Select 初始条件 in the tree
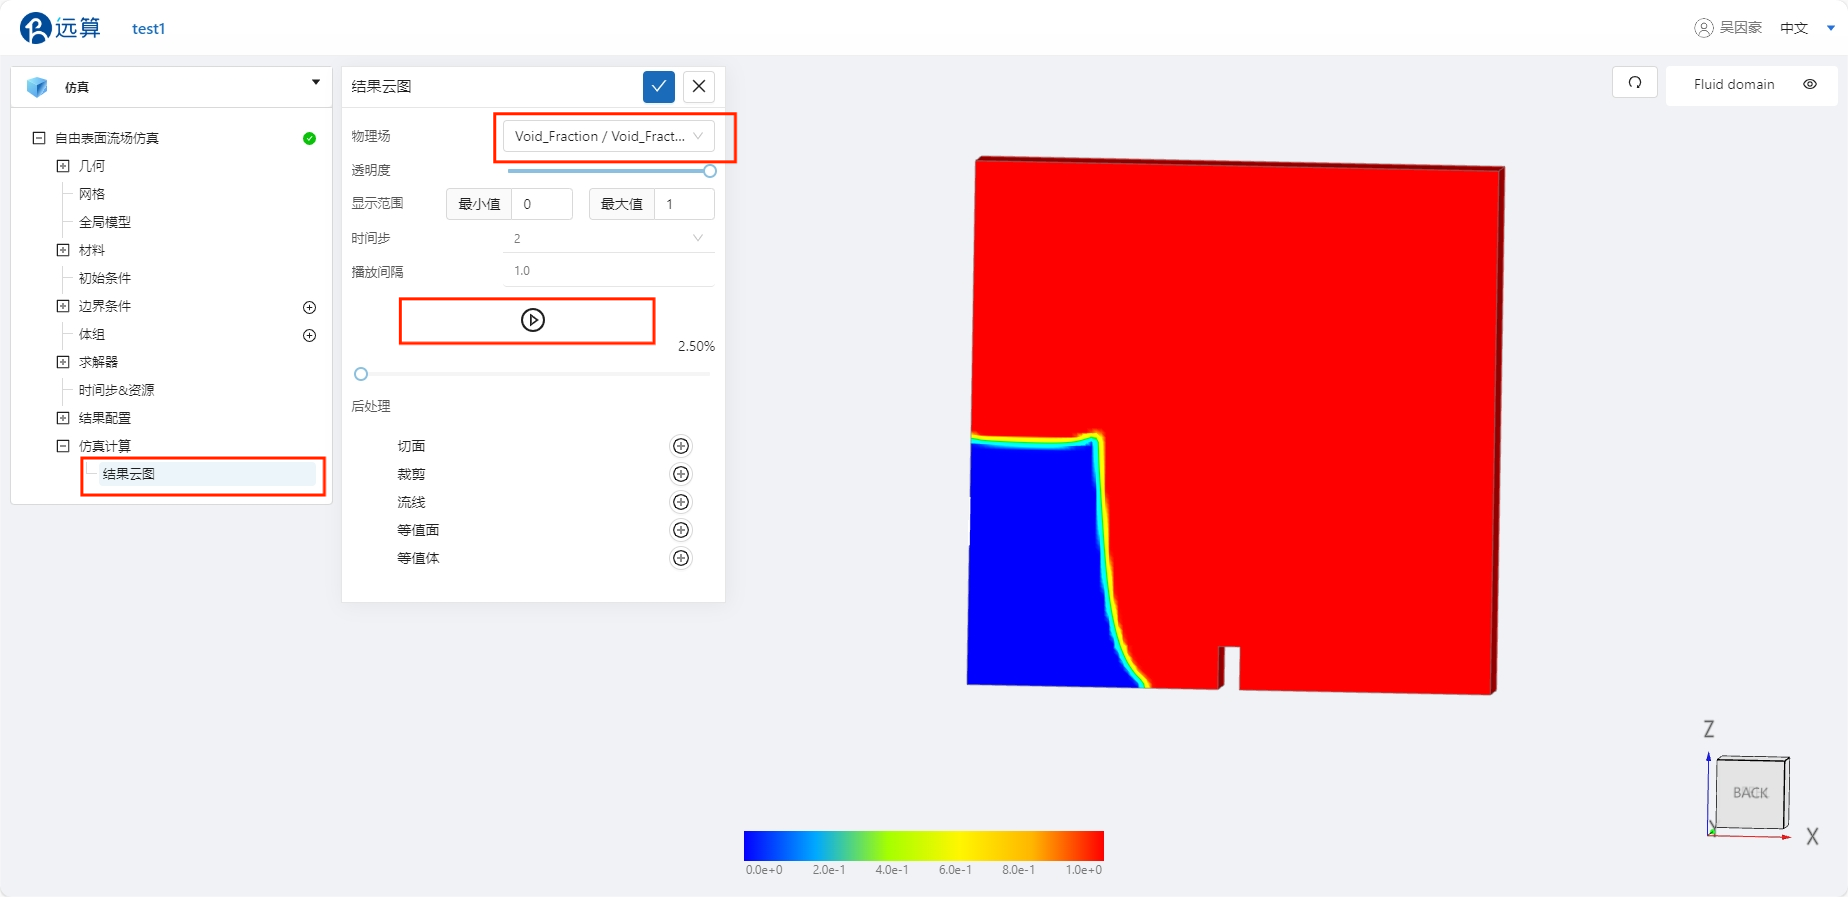 pyautogui.click(x=105, y=278)
